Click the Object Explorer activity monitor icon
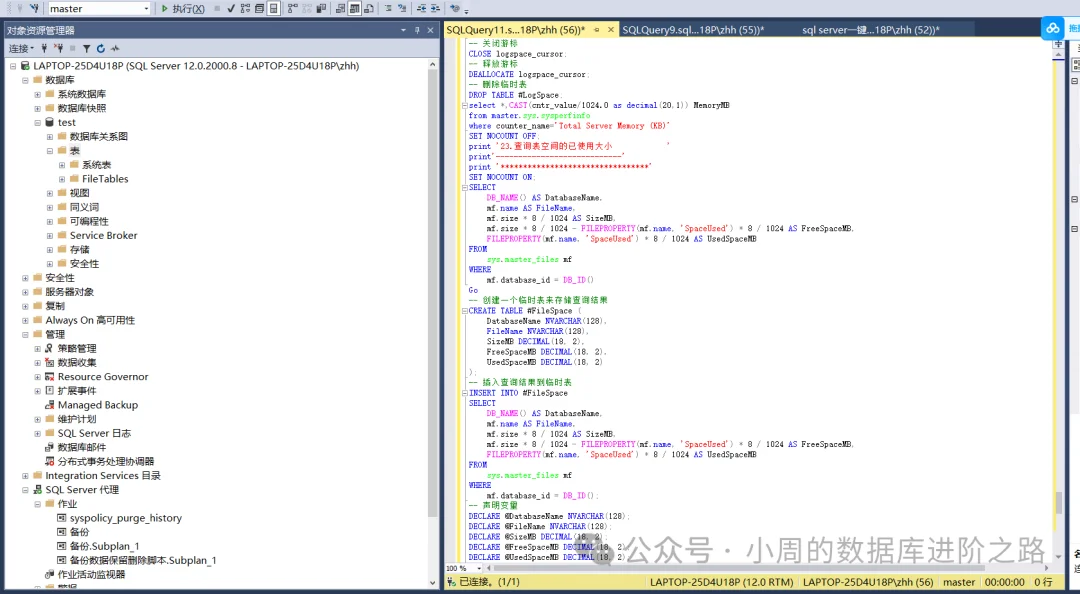The width and height of the screenshot is (1080, 594). click(115, 48)
